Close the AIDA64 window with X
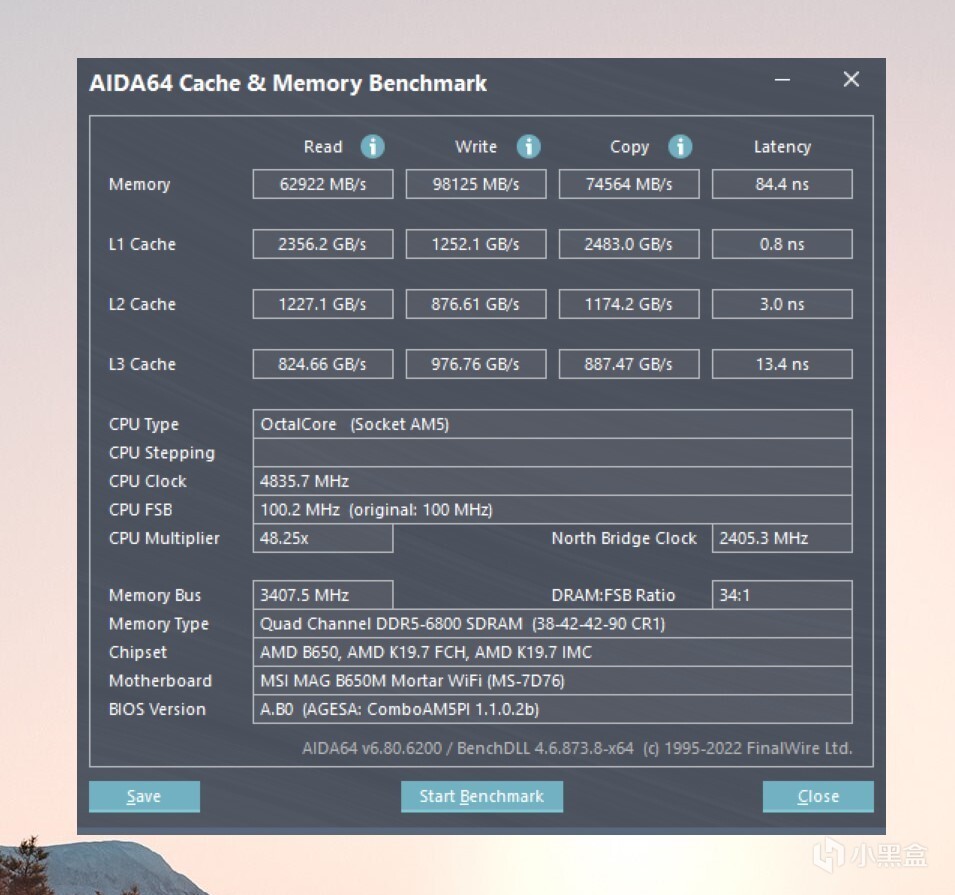 point(851,79)
